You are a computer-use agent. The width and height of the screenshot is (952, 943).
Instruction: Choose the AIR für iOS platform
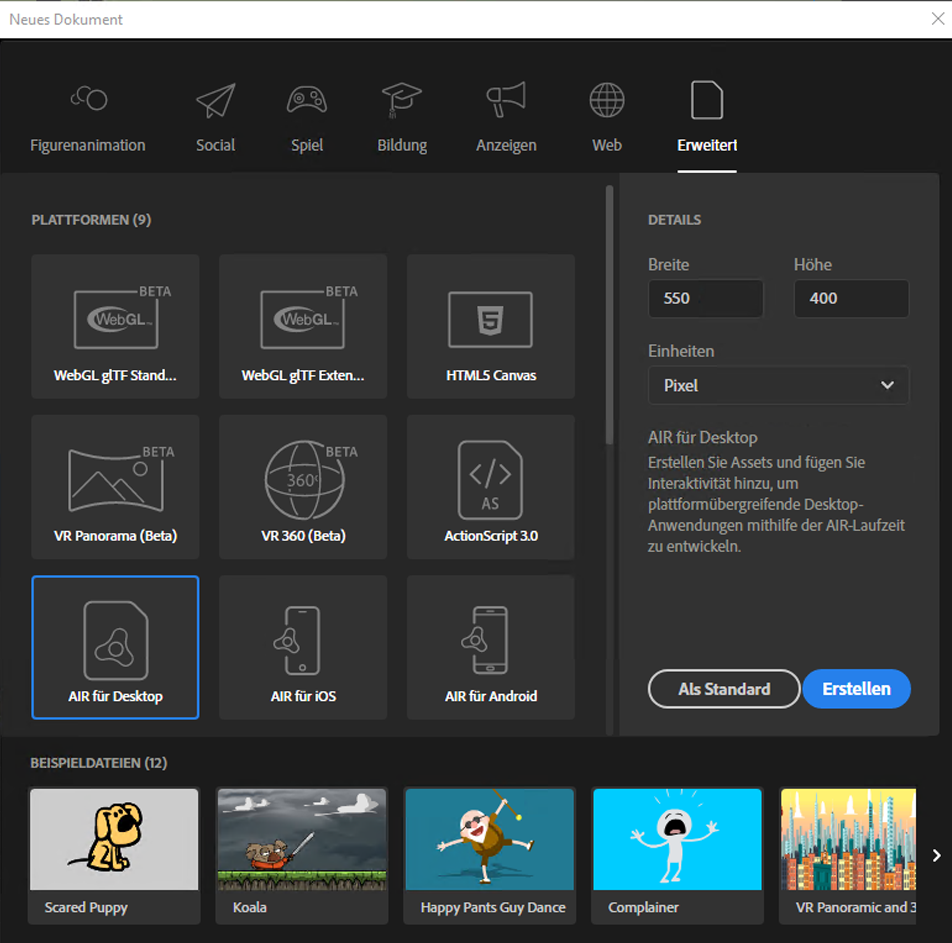(x=302, y=647)
